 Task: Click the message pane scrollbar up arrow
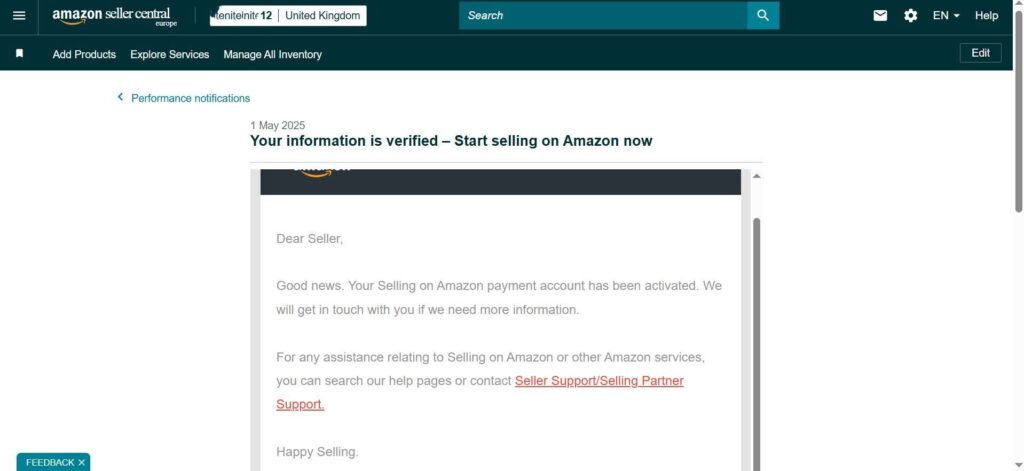756,176
